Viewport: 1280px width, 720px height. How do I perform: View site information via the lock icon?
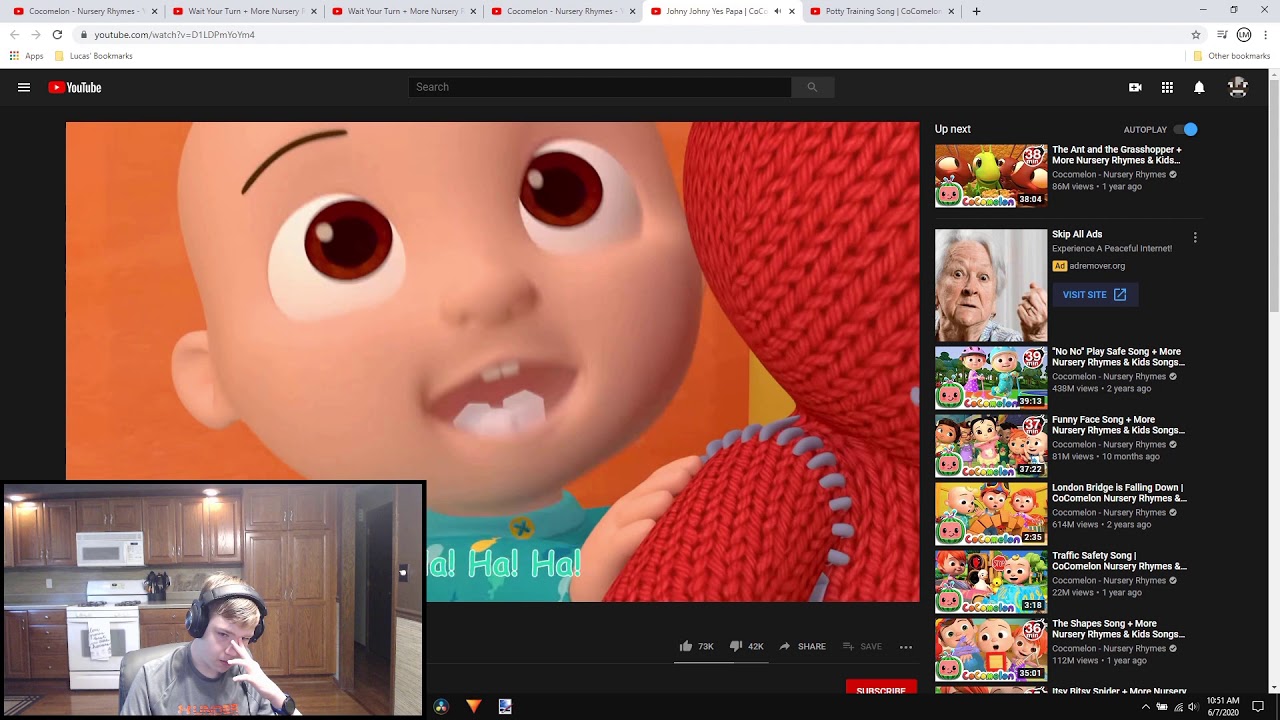[84, 35]
